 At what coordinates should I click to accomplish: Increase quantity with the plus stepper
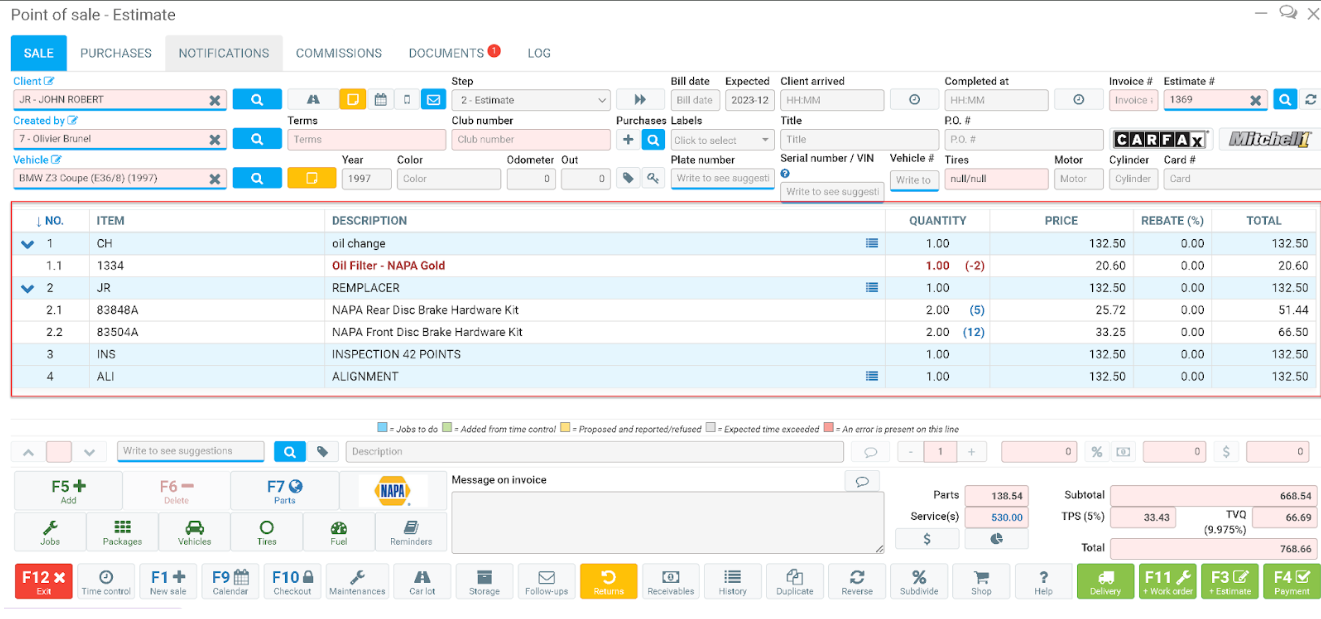click(970, 452)
